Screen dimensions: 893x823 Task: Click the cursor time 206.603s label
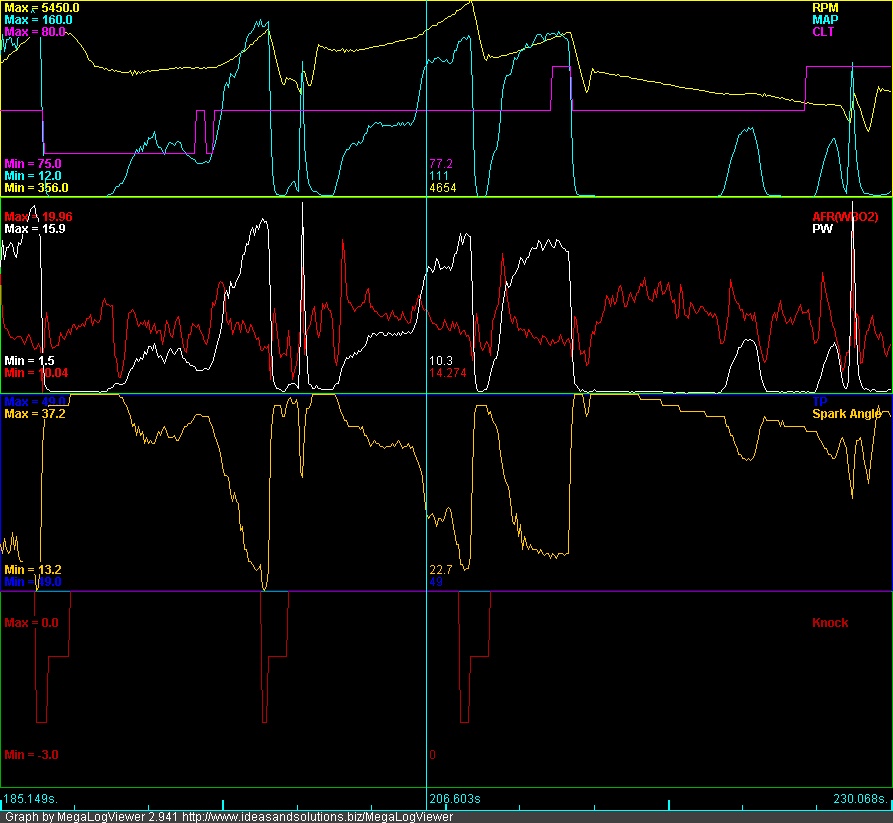point(454,799)
